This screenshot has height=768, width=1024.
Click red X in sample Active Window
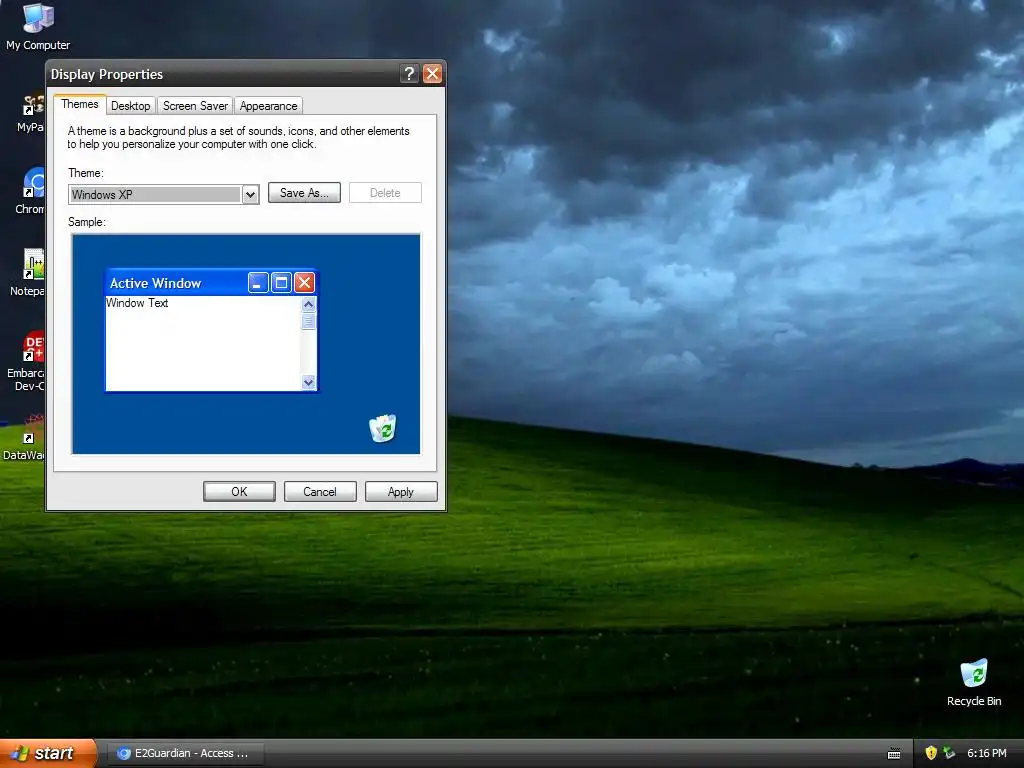[304, 283]
